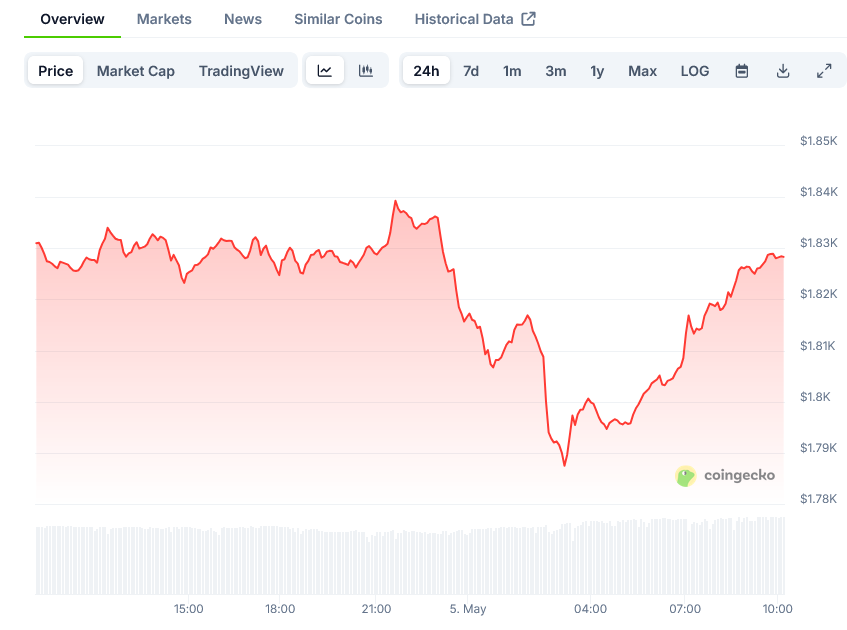Select the 7d time range
Screen dimensions: 847x630
click(471, 71)
